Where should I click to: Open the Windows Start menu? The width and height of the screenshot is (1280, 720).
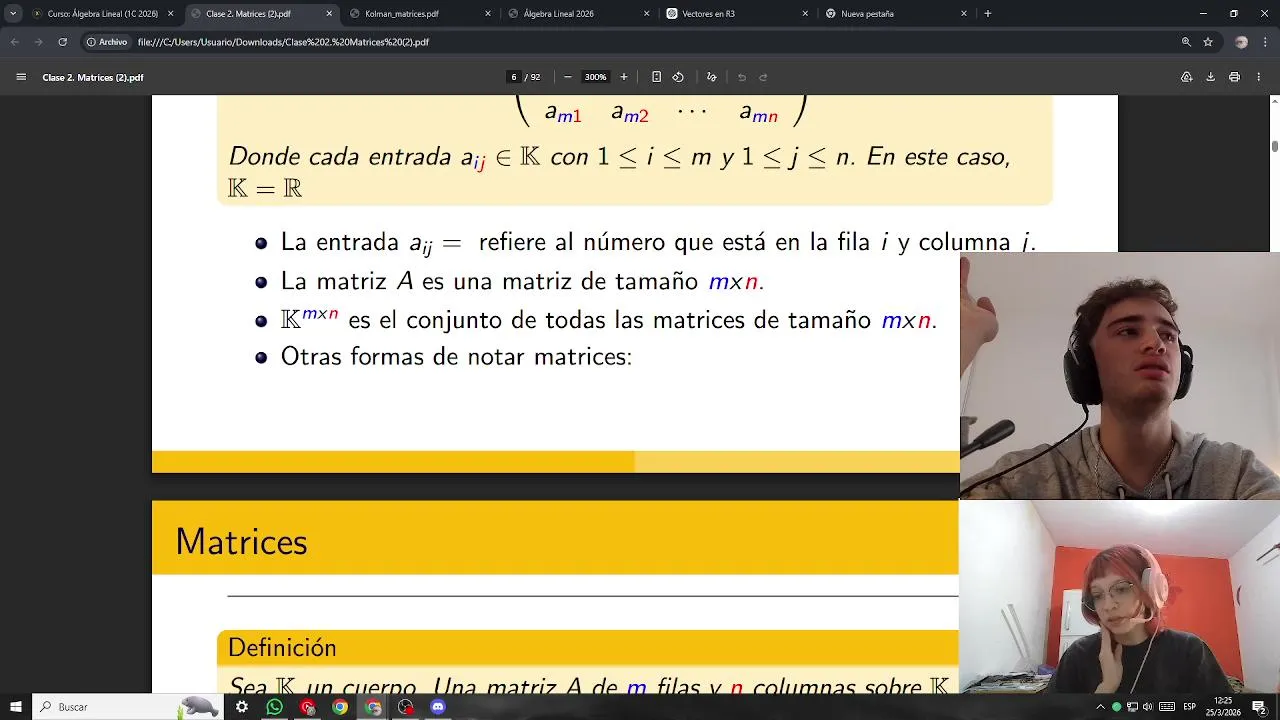(x=15, y=707)
